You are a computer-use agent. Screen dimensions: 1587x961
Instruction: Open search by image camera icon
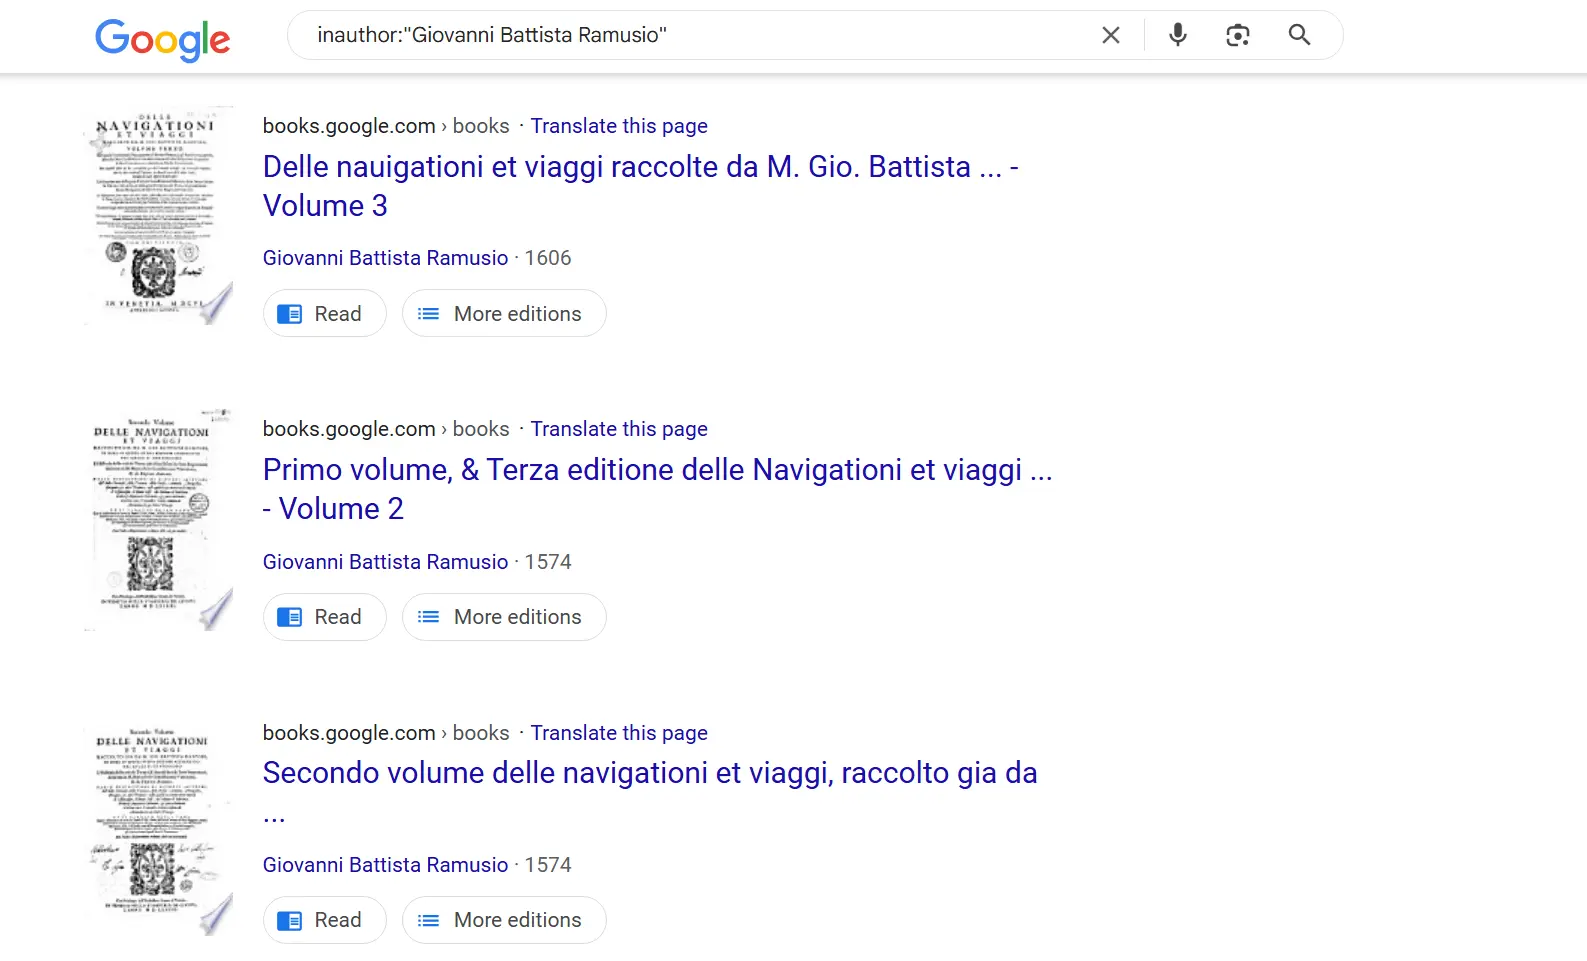[1238, 35]
